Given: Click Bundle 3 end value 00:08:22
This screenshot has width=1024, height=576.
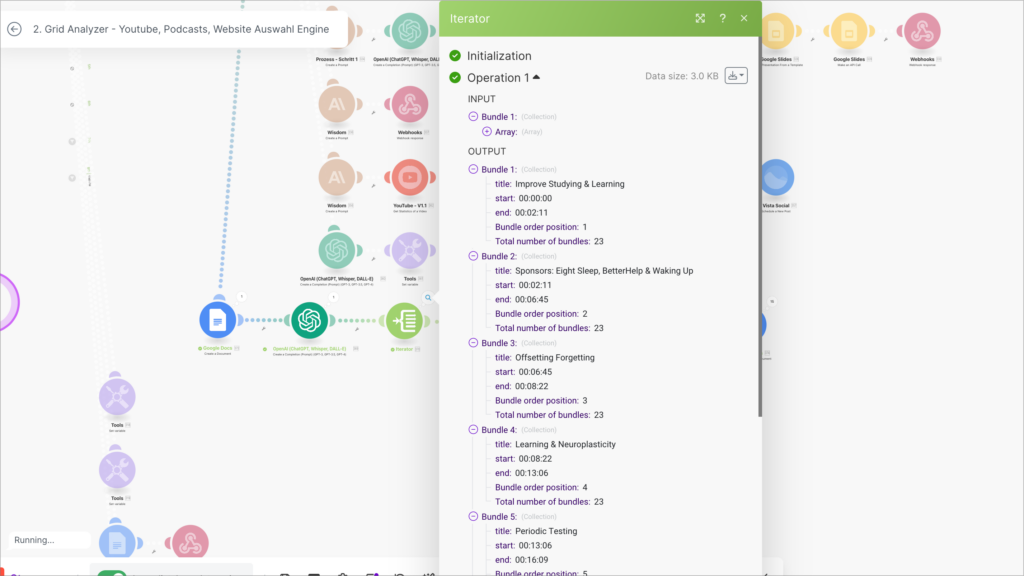Looking at the screenshot, I should pos(531,386).
